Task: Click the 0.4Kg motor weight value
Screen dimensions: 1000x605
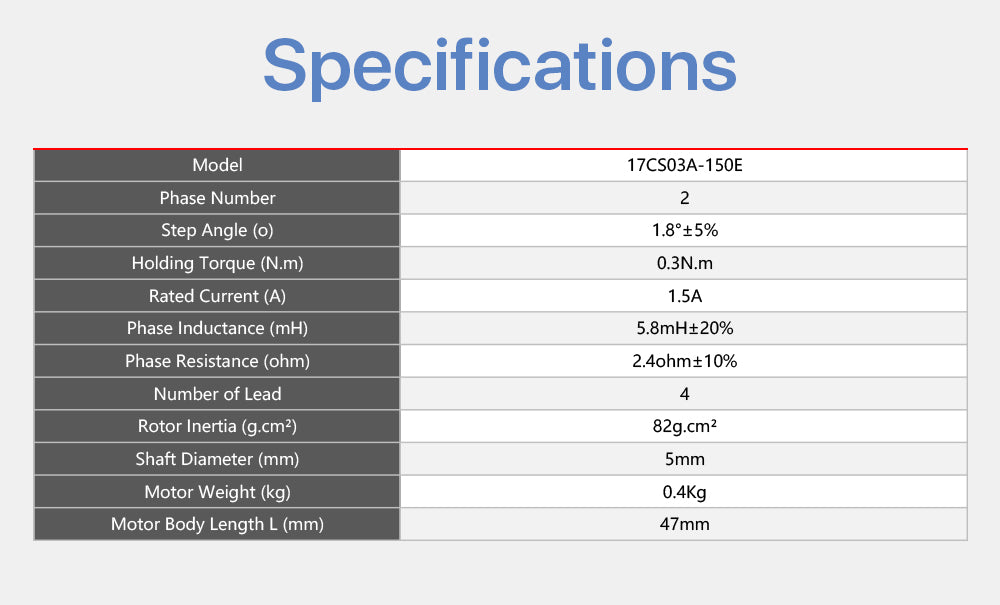Action: pos(684,492)
